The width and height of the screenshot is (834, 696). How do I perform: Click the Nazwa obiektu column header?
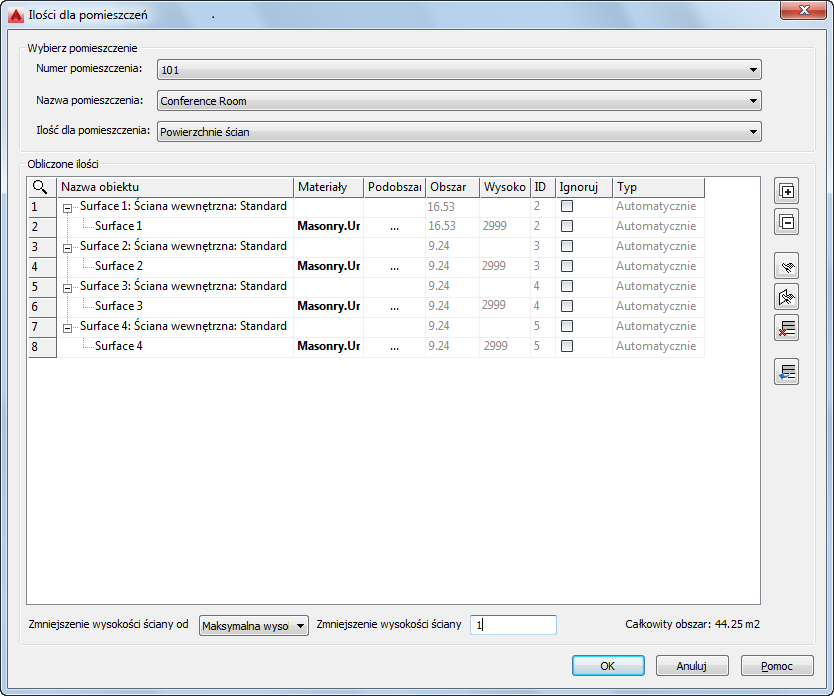[175, 187]
